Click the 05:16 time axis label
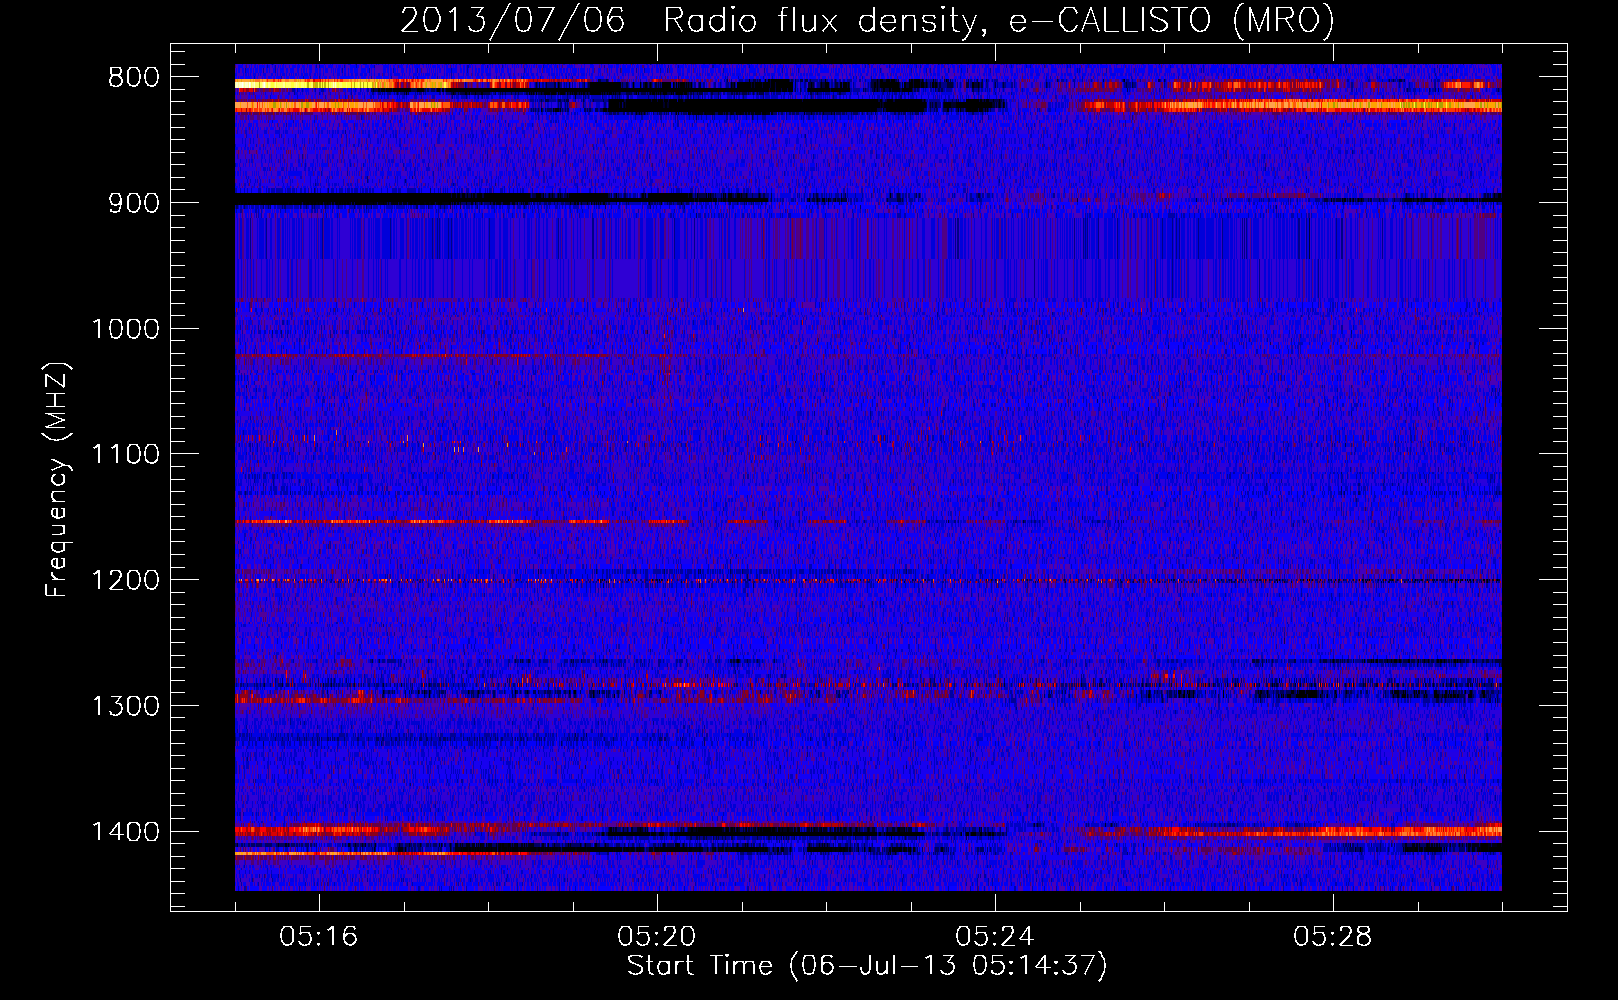The width and height of the screenshot is (1618, 1000). coord(319,937)
